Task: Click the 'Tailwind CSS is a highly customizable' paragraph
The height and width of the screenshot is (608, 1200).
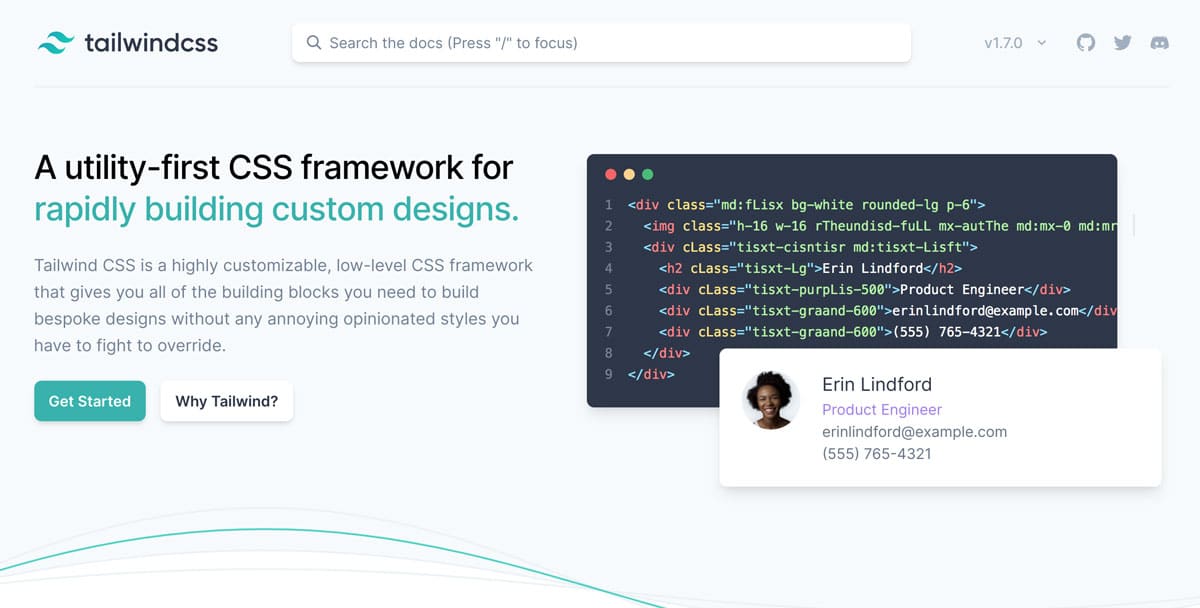Action: [x=284, y=305]
